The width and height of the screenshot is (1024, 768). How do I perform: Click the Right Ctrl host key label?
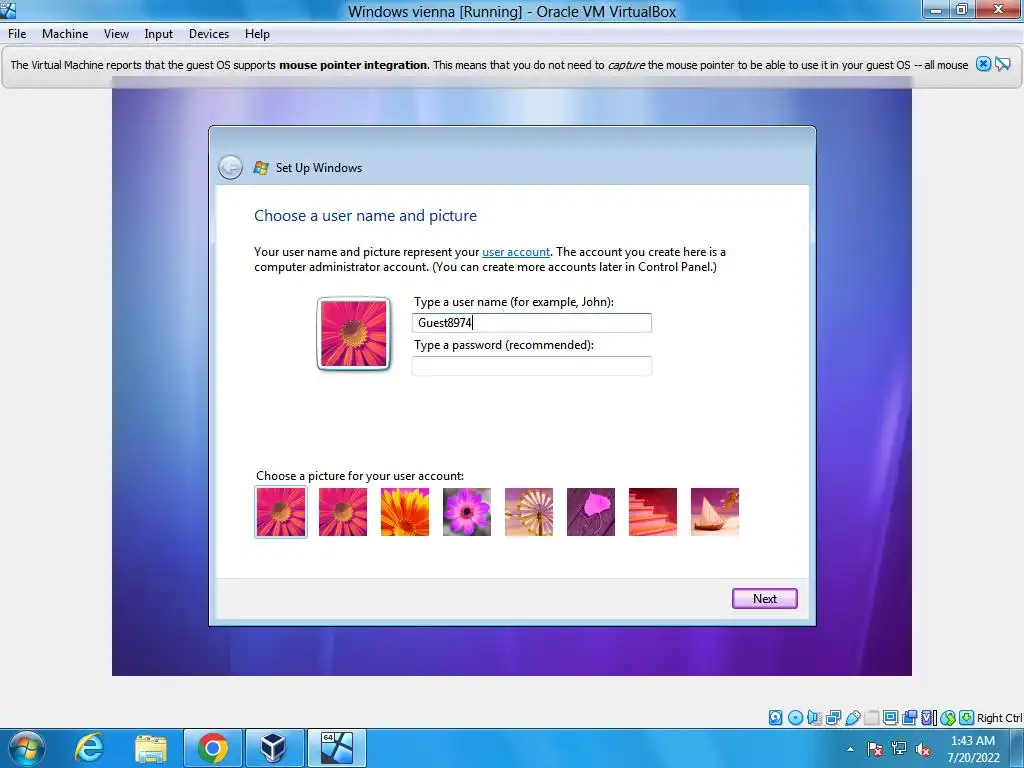[x=1000, y=718]
